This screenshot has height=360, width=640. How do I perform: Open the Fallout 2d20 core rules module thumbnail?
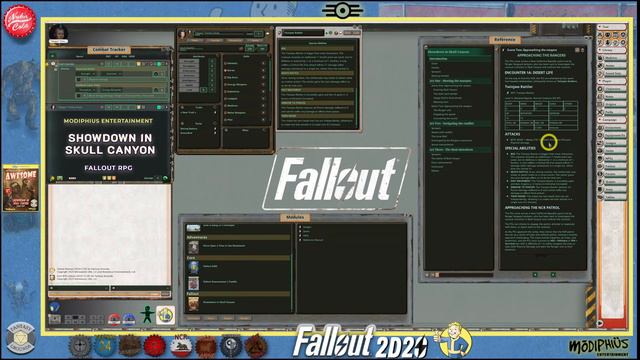[193, 267]
